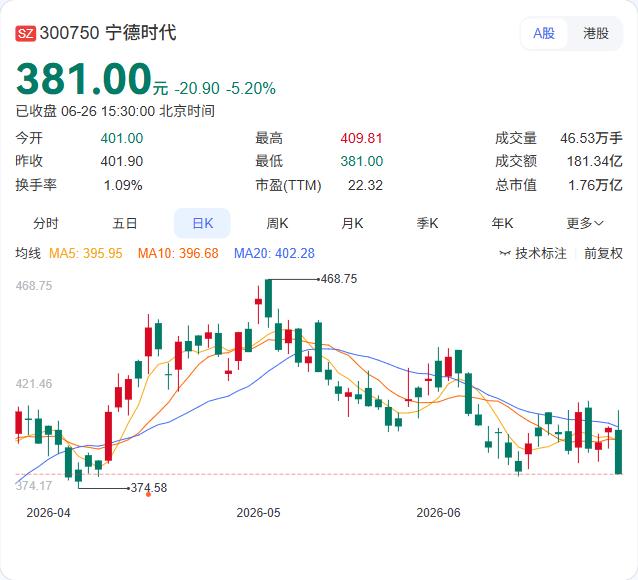Image resolution: width=638 pixels, height=580 pixels.
Task: Click the MA5: 395.95 indicator label
Action: [x=85, y=253]
